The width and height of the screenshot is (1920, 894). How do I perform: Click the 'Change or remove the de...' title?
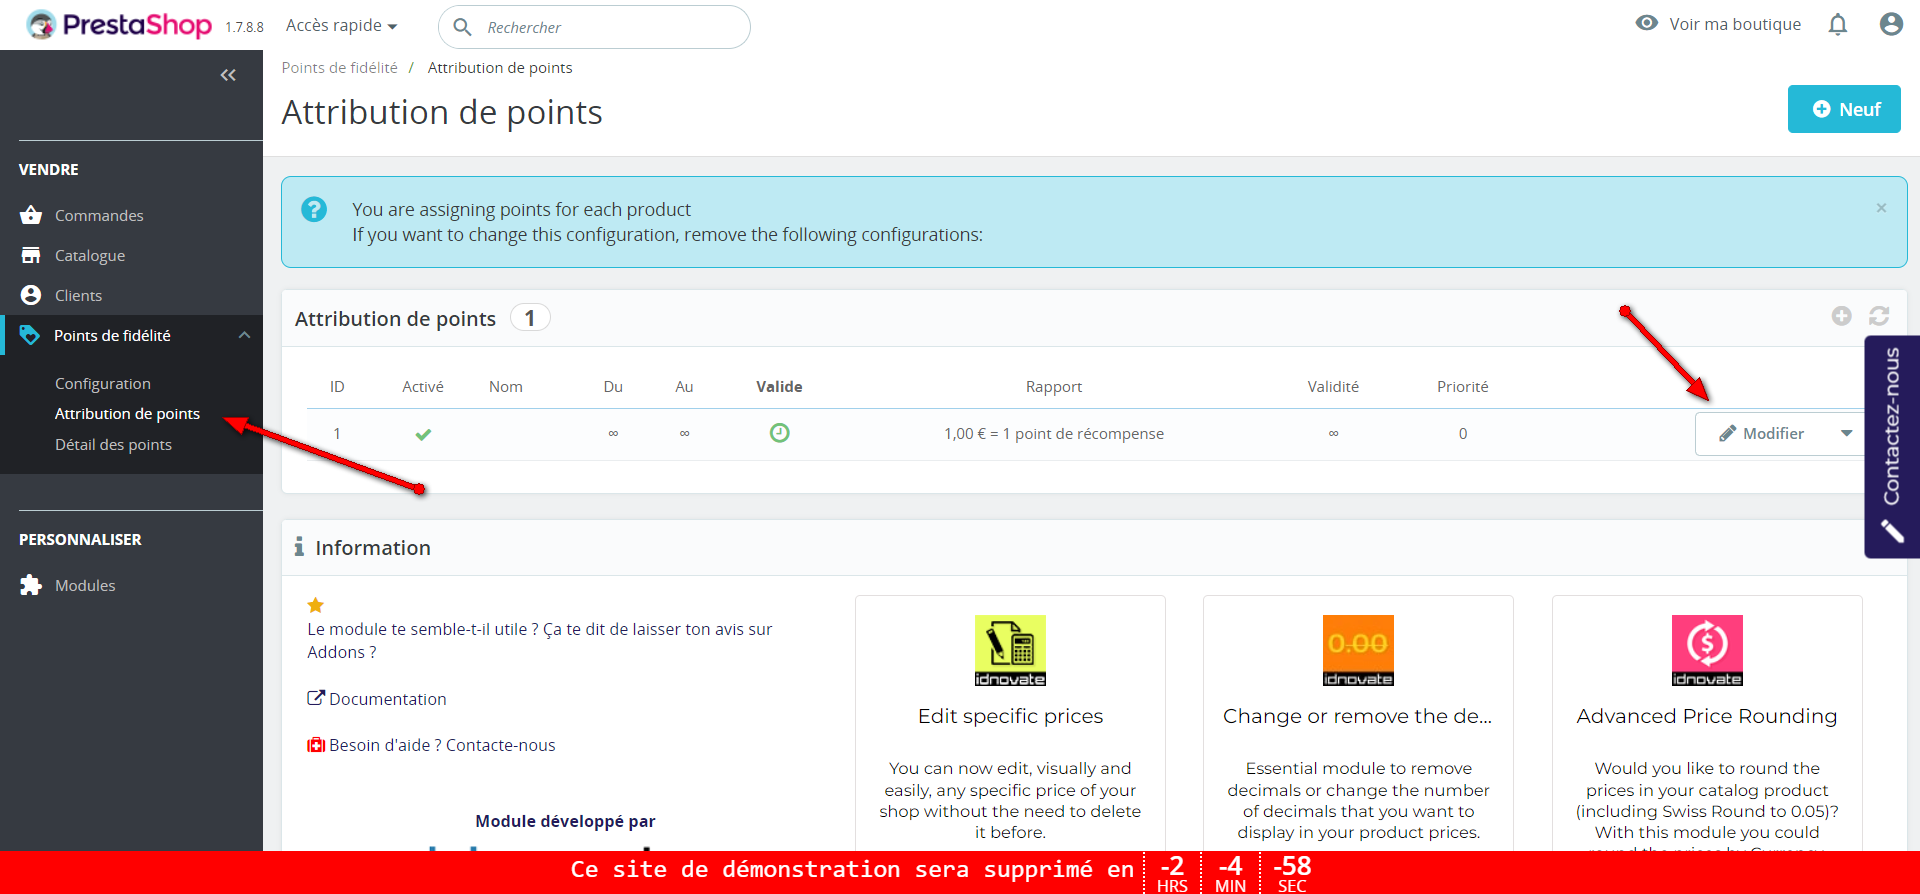[1357, 716]
